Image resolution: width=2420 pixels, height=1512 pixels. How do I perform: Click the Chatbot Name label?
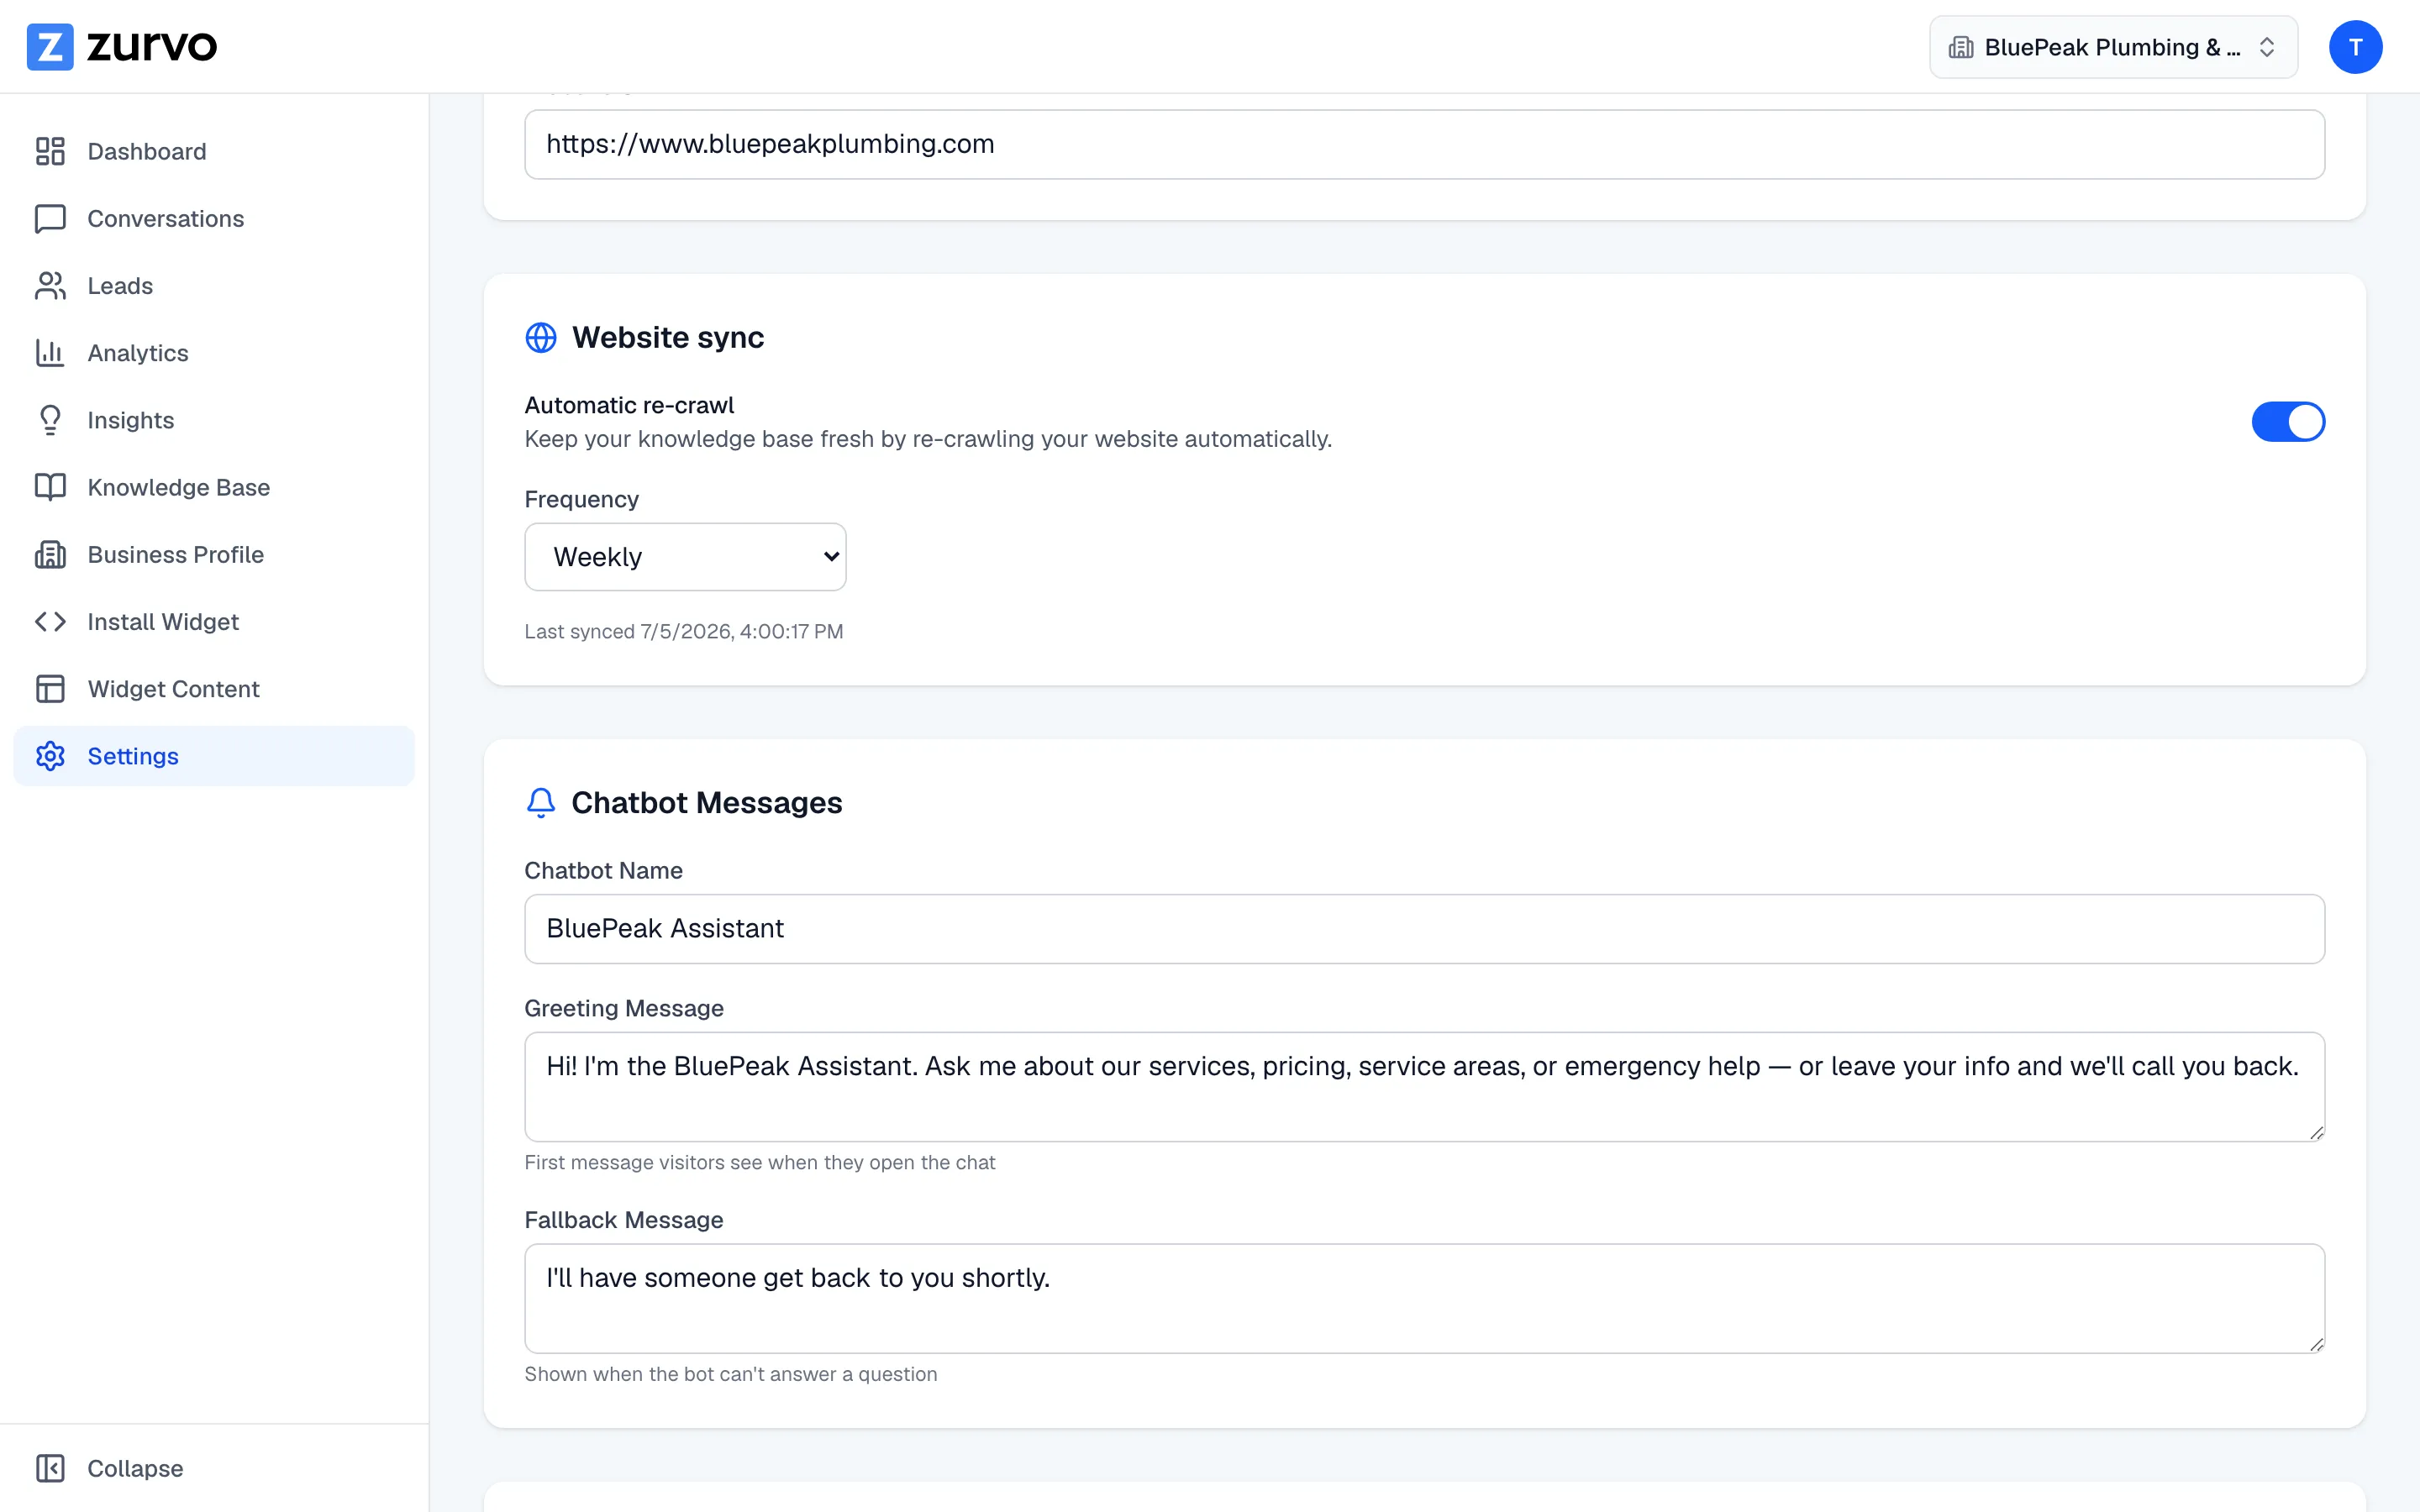pos(603,871)
